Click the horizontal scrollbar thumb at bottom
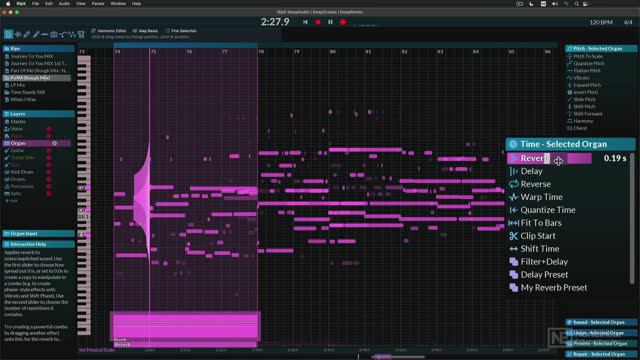The image size is (640, 360). click(x=398, y=357)
